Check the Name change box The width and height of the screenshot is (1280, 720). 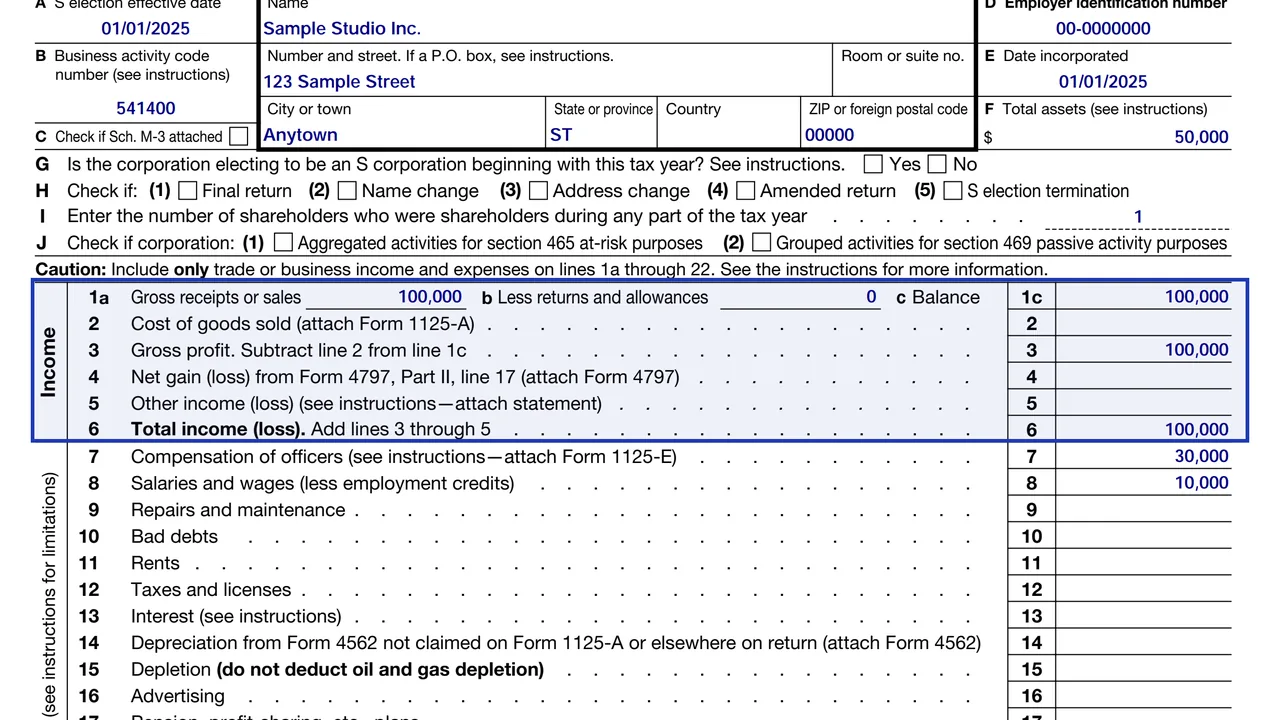pyautogui.click(x=347, y=190)
